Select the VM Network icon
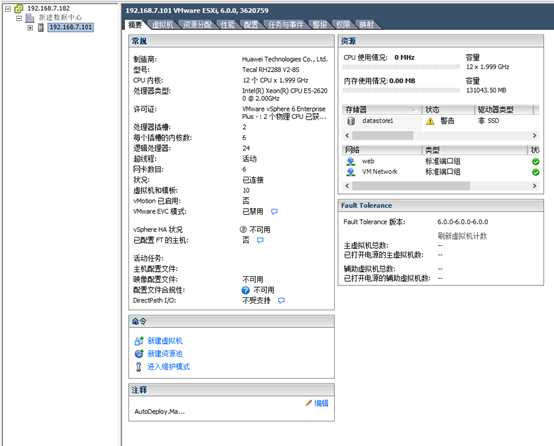This screenshot has width=554, height=446. point(350,172)
